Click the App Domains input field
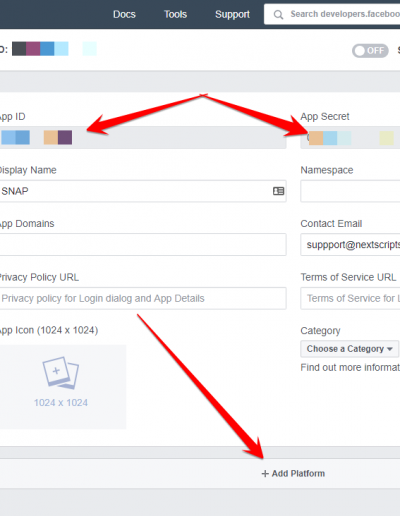This screenshot has height=516, width=400. pos(143,245)
